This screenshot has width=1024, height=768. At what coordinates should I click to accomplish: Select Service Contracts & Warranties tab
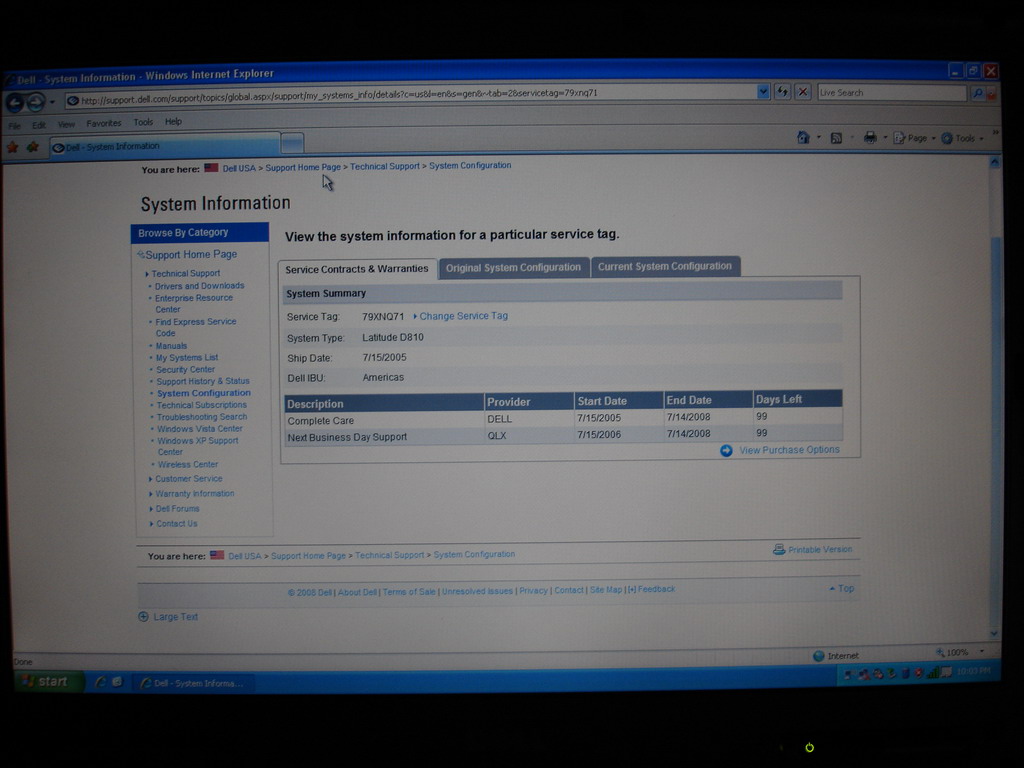tap(357, 269)
